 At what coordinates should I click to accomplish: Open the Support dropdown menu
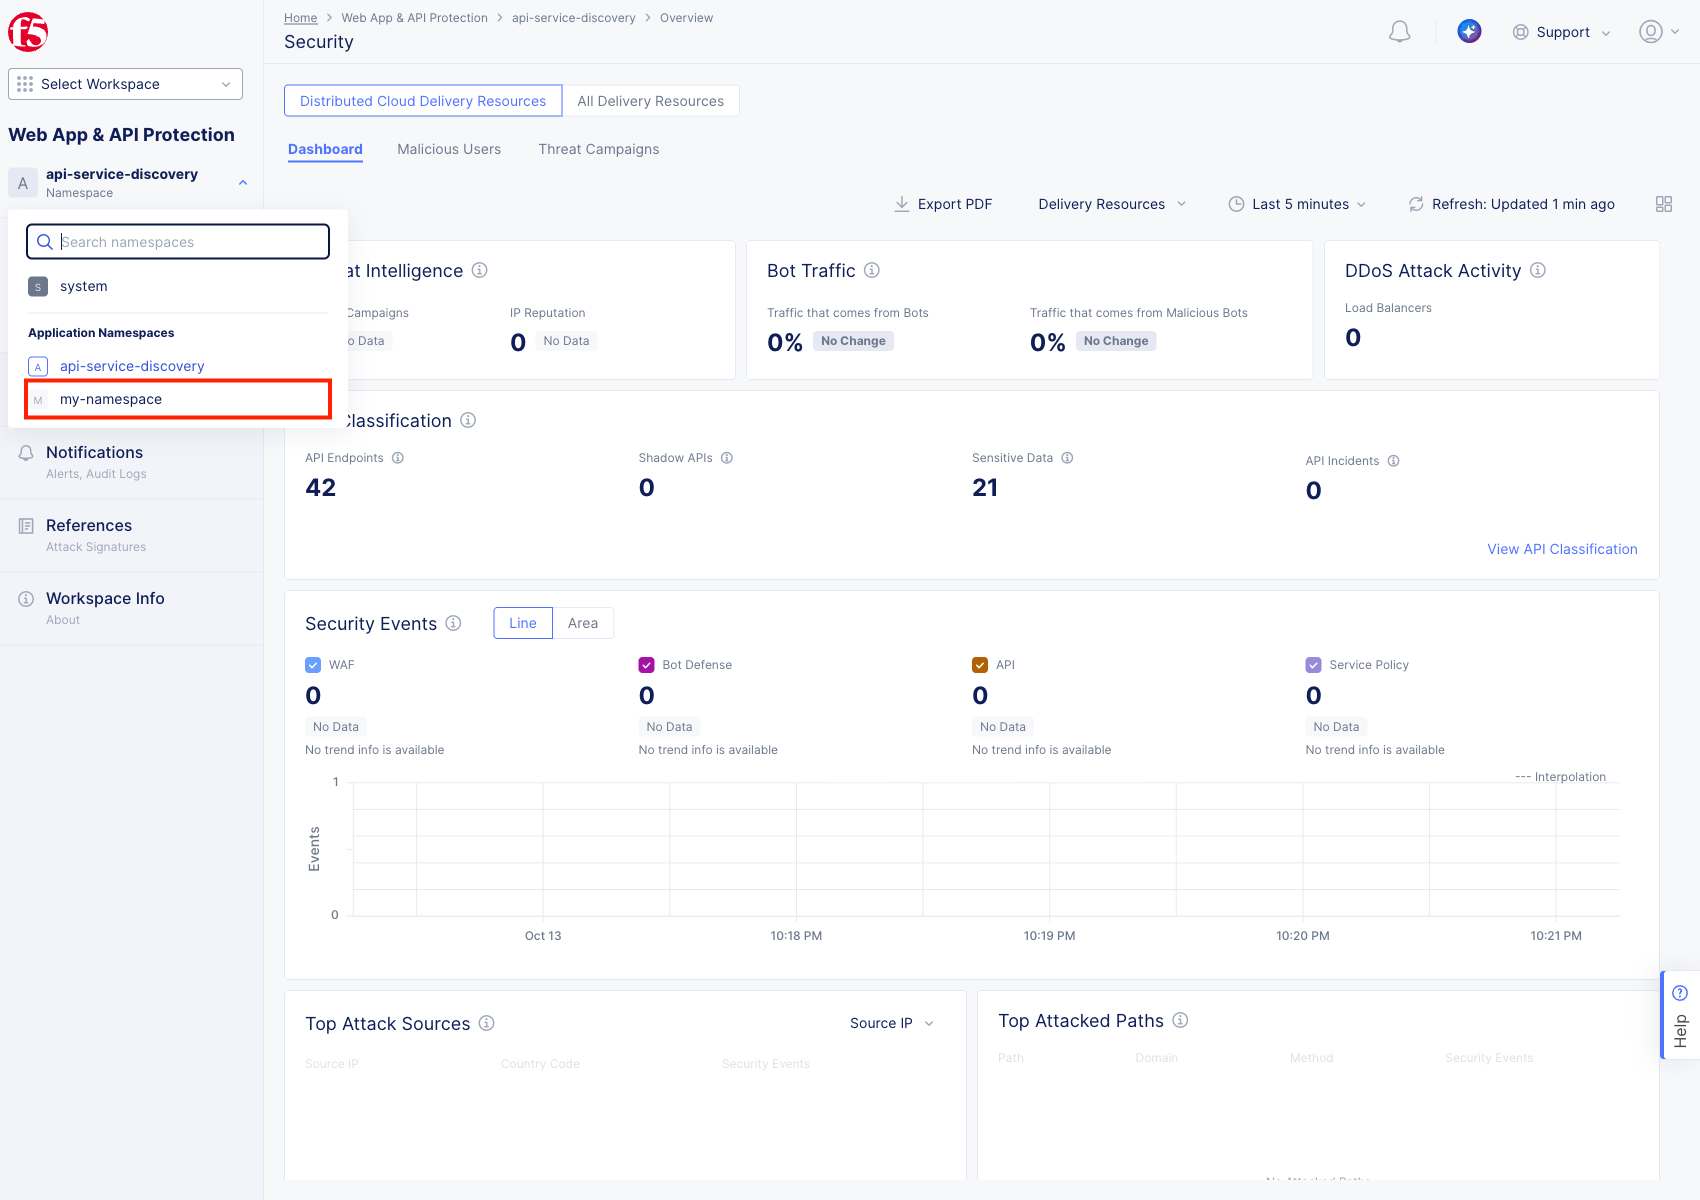1562,32
